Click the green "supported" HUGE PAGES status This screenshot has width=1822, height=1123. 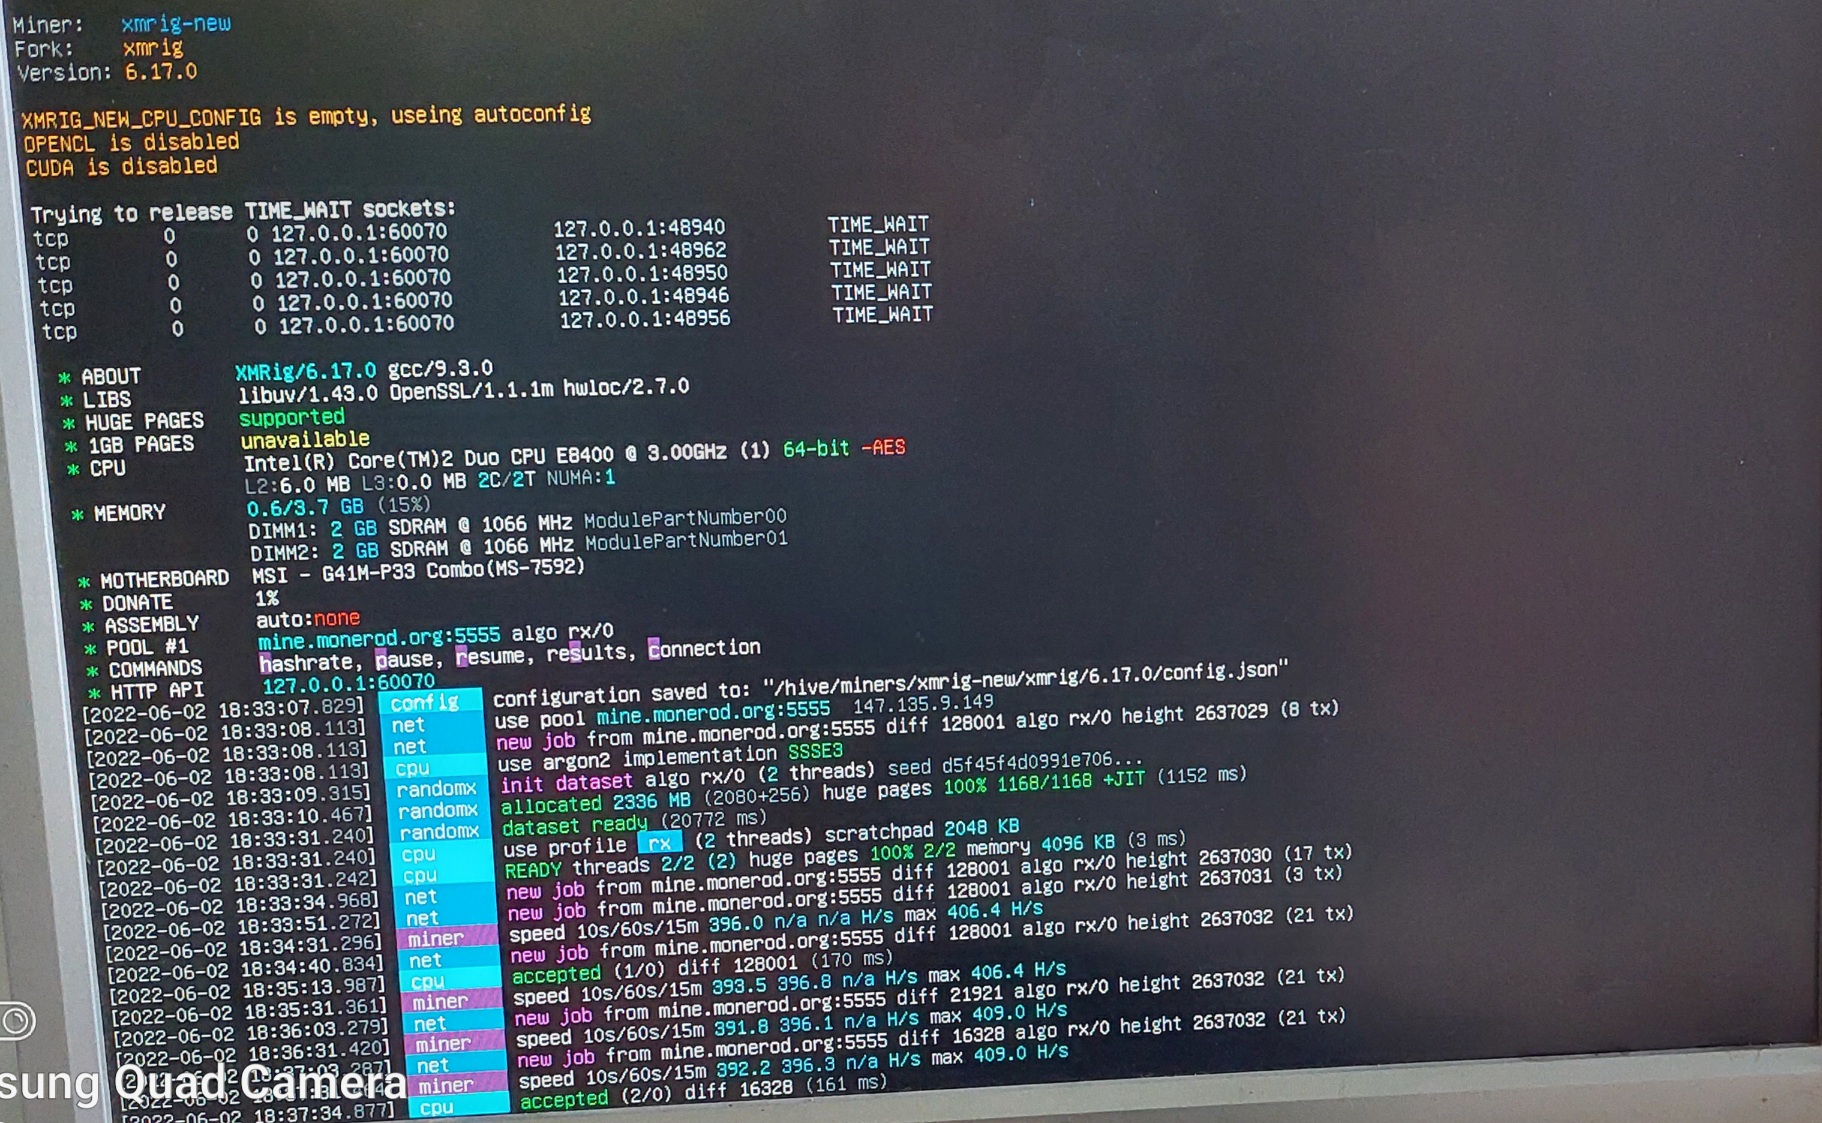click(292, 417)
